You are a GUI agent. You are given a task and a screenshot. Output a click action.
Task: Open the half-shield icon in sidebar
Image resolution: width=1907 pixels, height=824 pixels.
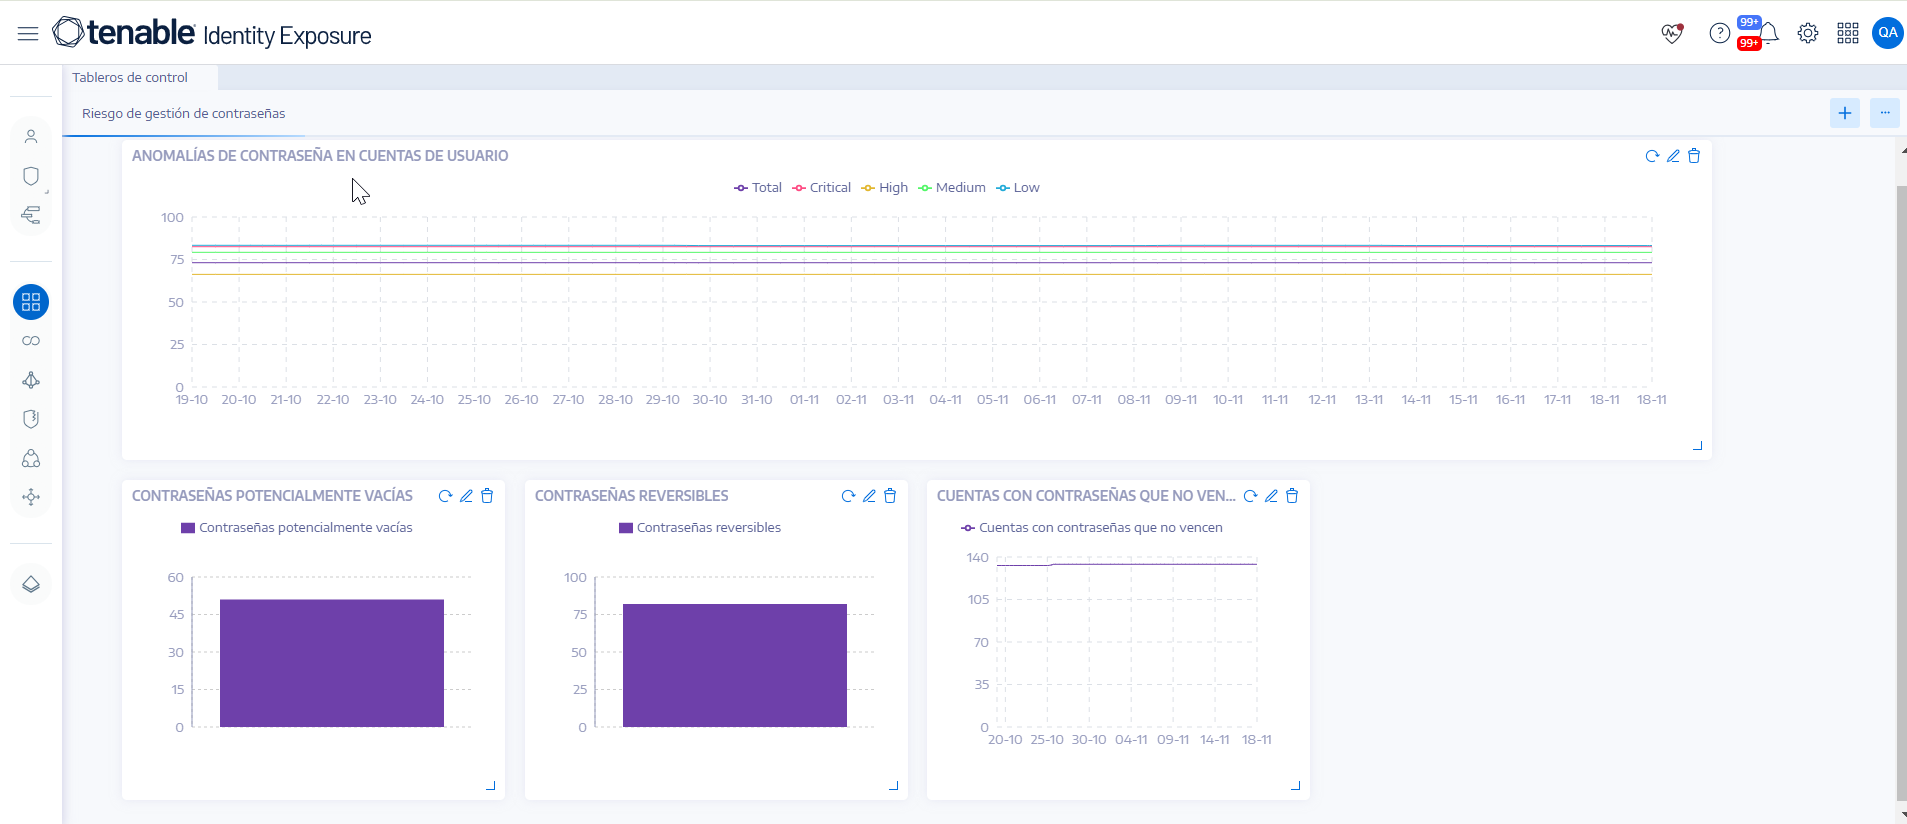[31, 419]
